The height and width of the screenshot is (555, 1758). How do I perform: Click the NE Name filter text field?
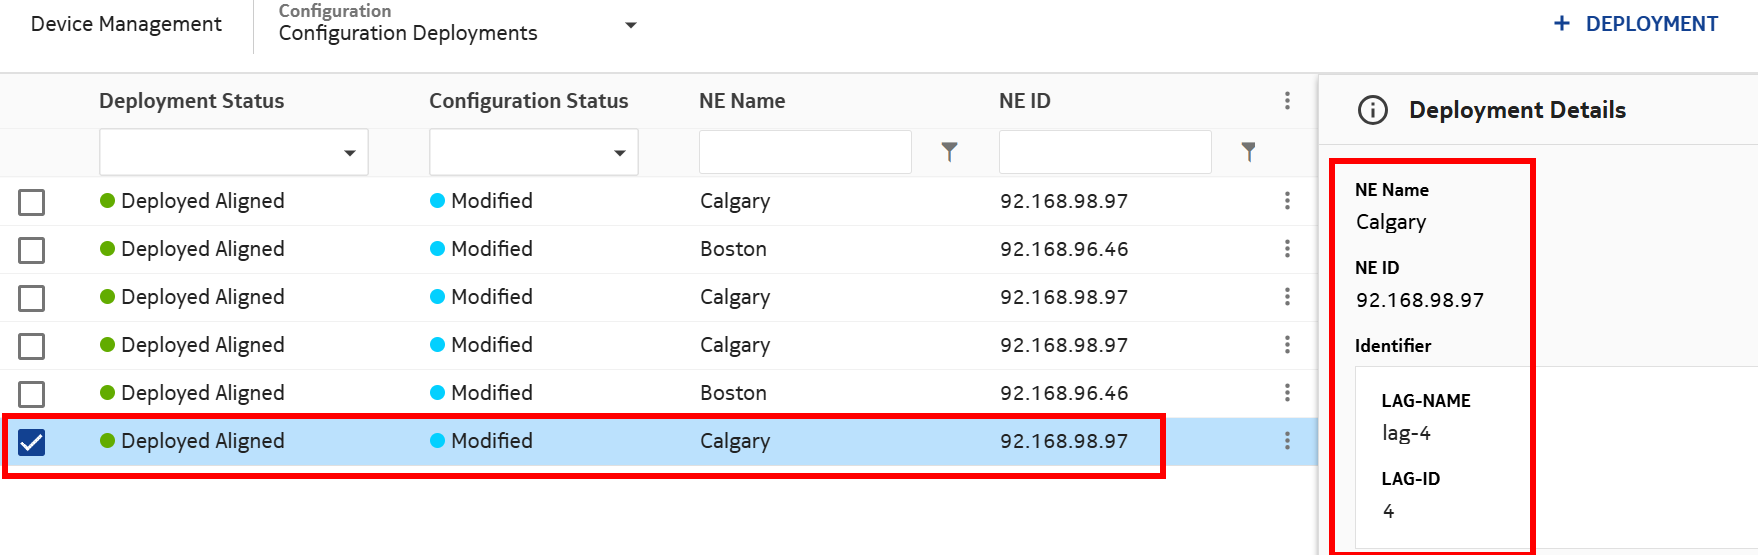(805, 153)
